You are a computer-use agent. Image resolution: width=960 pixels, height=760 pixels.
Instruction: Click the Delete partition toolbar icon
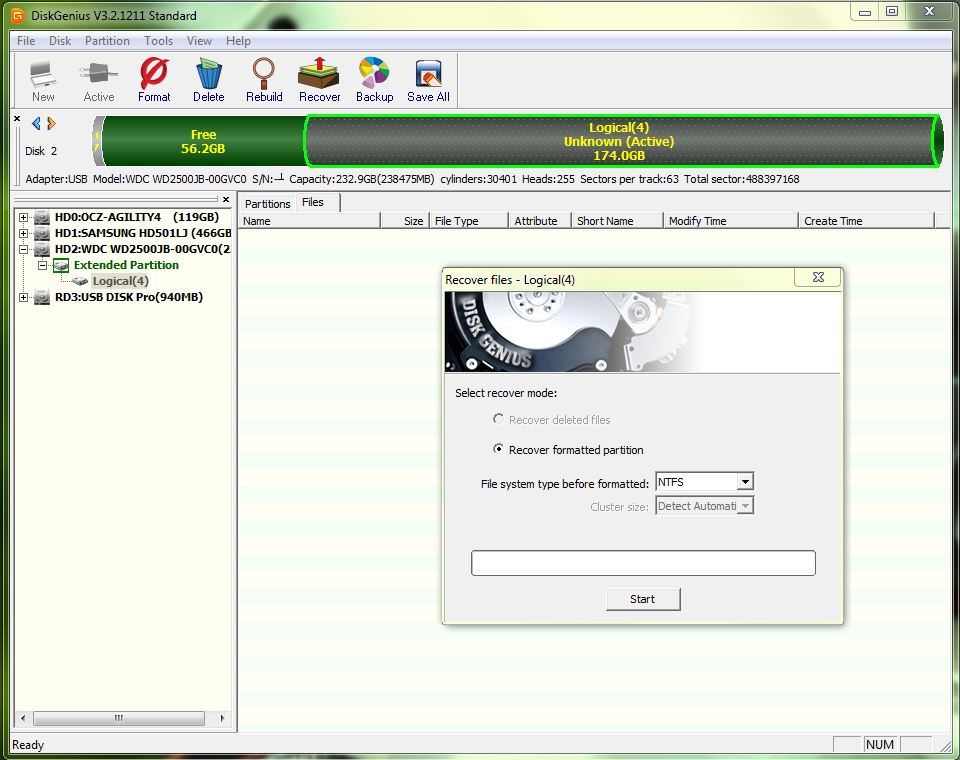(209, 80)
